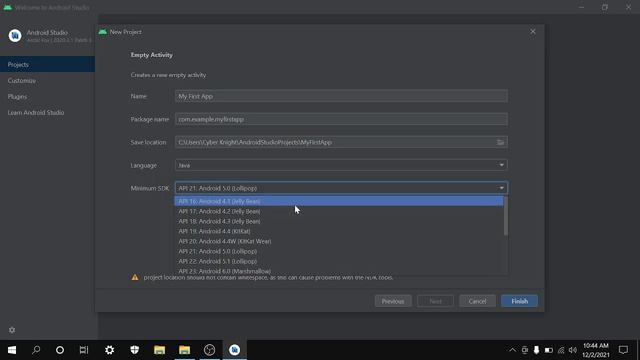The height and width of the screenshot is (360, 640).
Task: Click the Package name field
Action: (341, 119)
